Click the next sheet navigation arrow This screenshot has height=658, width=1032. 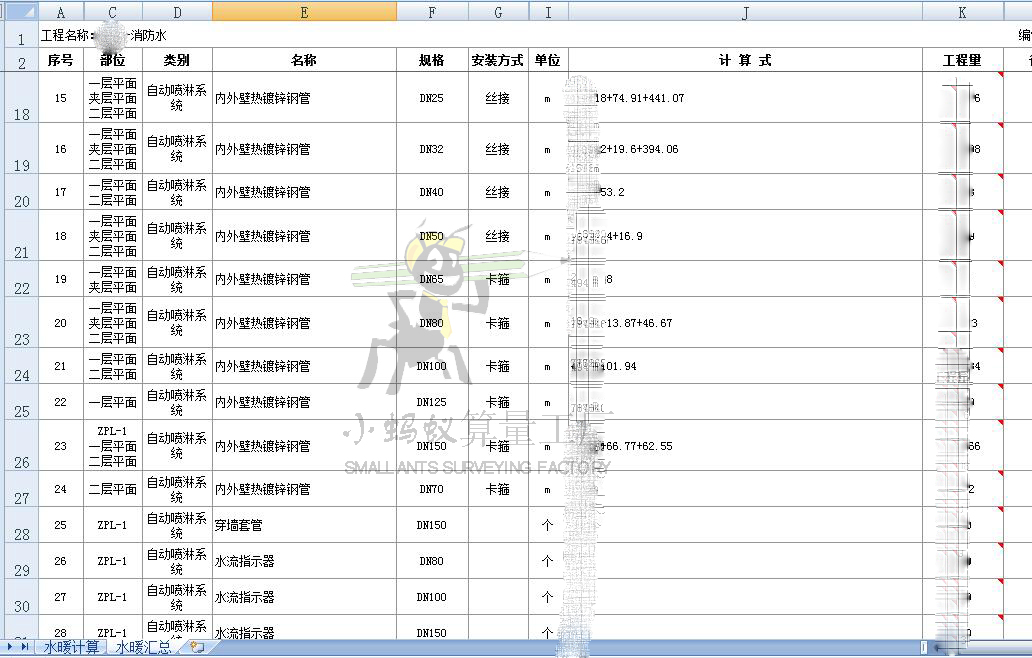11,647
